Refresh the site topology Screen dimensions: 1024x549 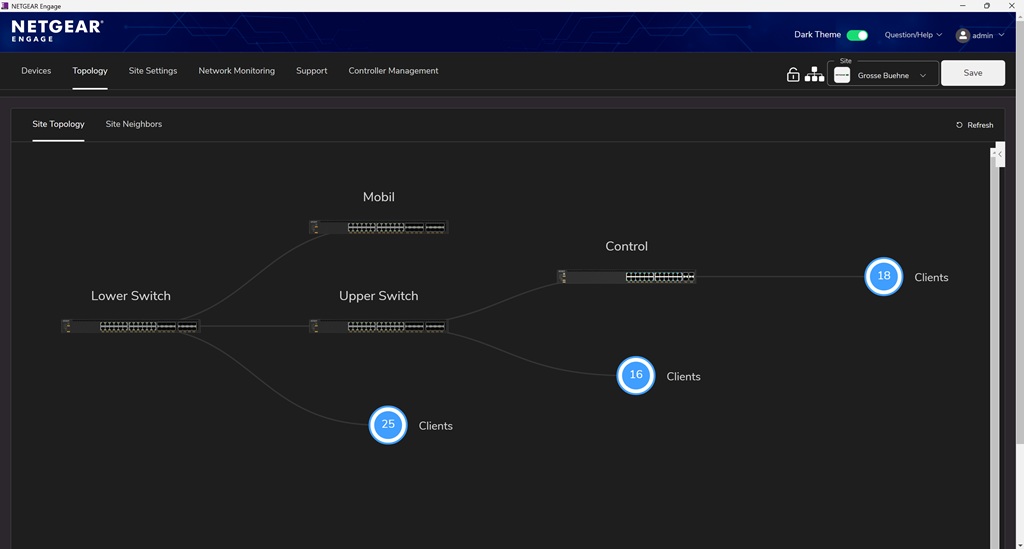pyautogui.click(x=974, y=125)
